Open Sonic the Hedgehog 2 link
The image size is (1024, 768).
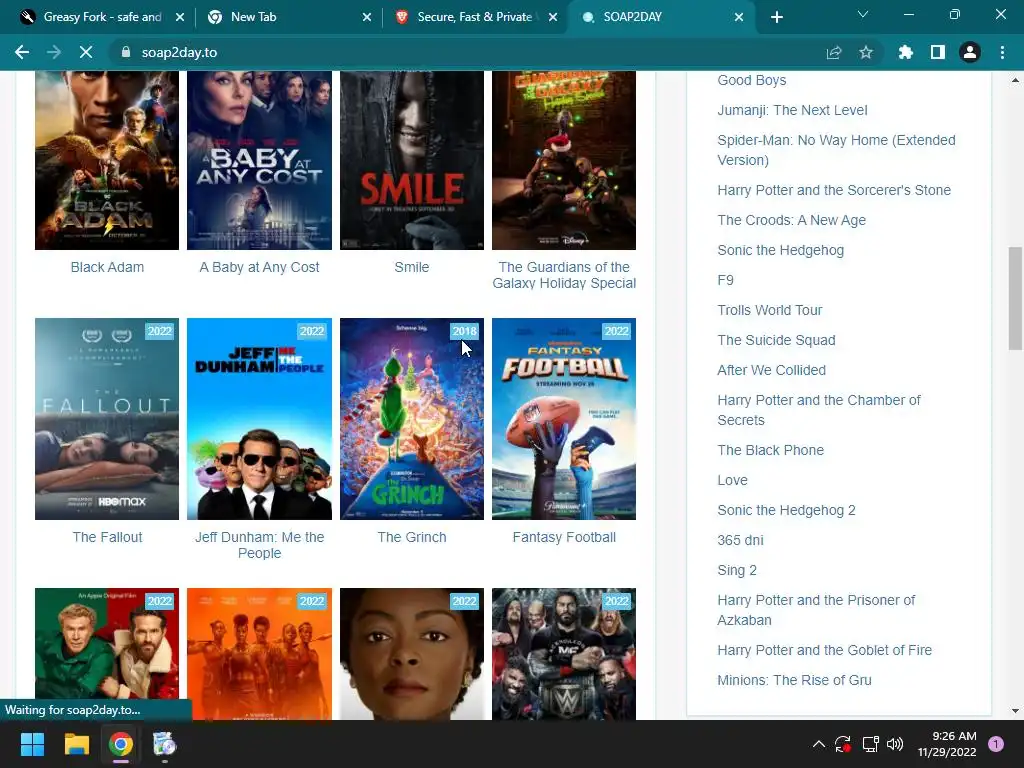[786, 510]
